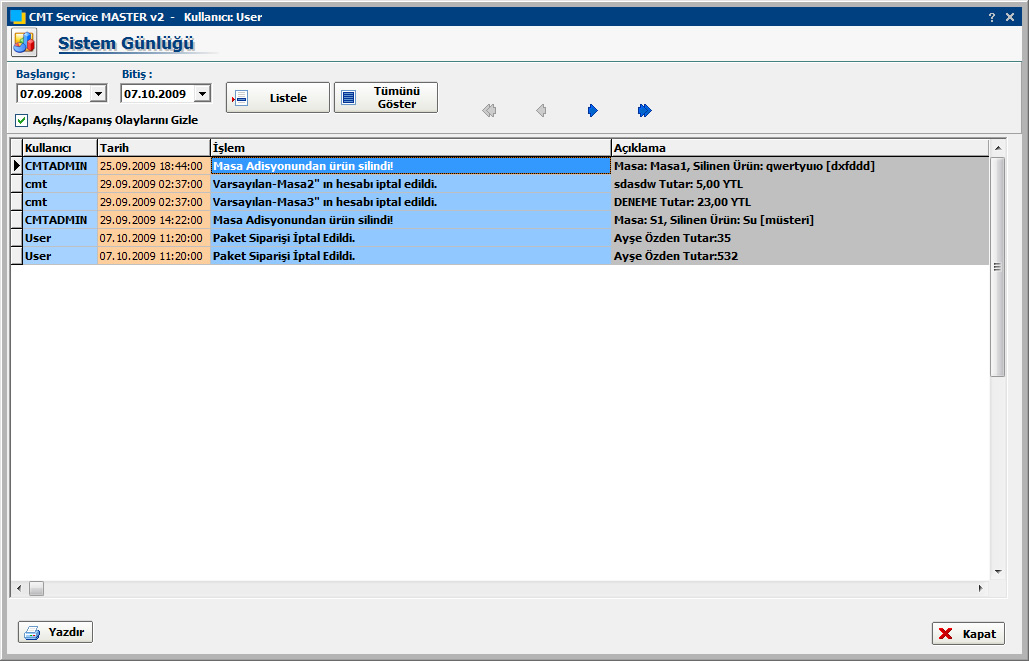Click the Açıklama column header
Image resolution: width=1029 pixels, height=661 pixels.
(x=800, y=148)
